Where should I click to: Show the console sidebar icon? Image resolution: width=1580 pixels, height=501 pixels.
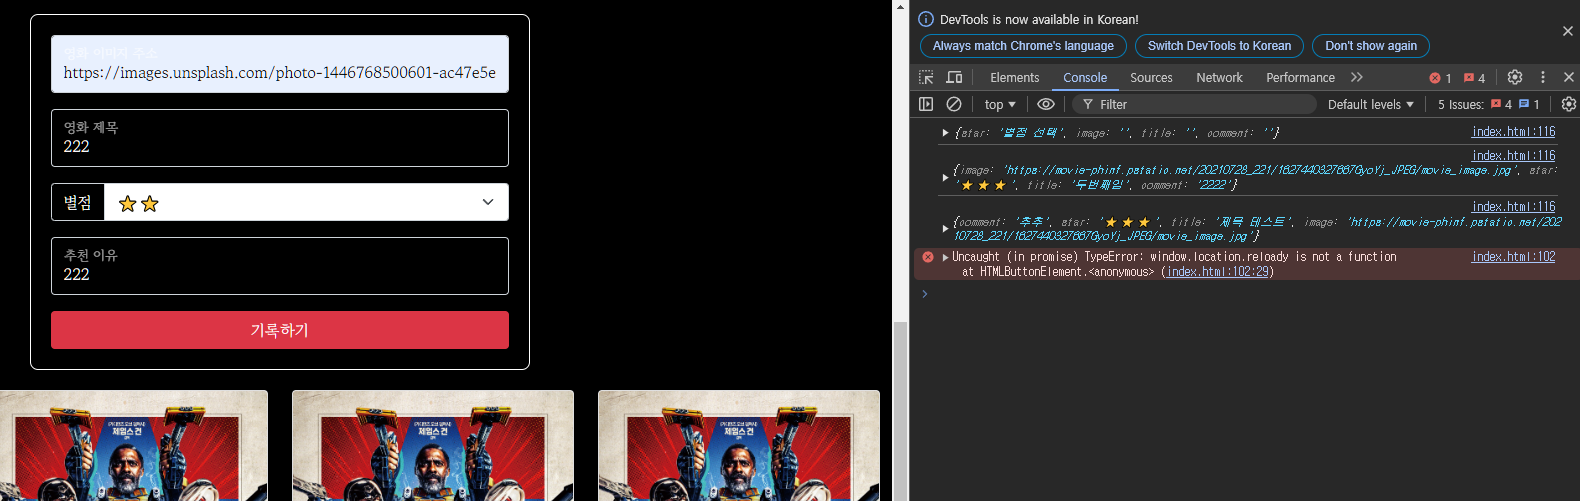point(926,104)
